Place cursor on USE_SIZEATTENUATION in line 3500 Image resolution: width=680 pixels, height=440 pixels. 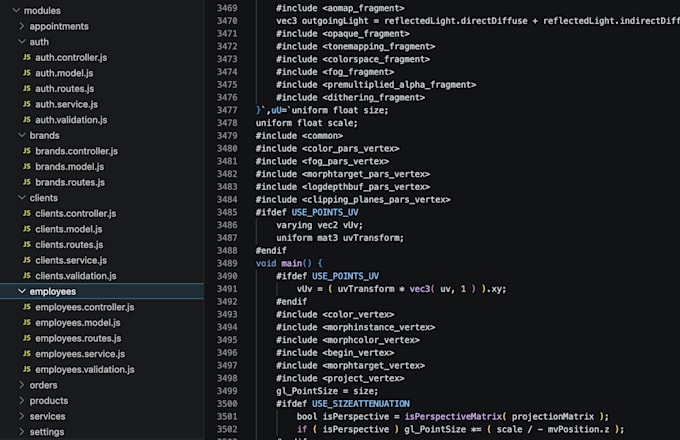coord(361,404)
